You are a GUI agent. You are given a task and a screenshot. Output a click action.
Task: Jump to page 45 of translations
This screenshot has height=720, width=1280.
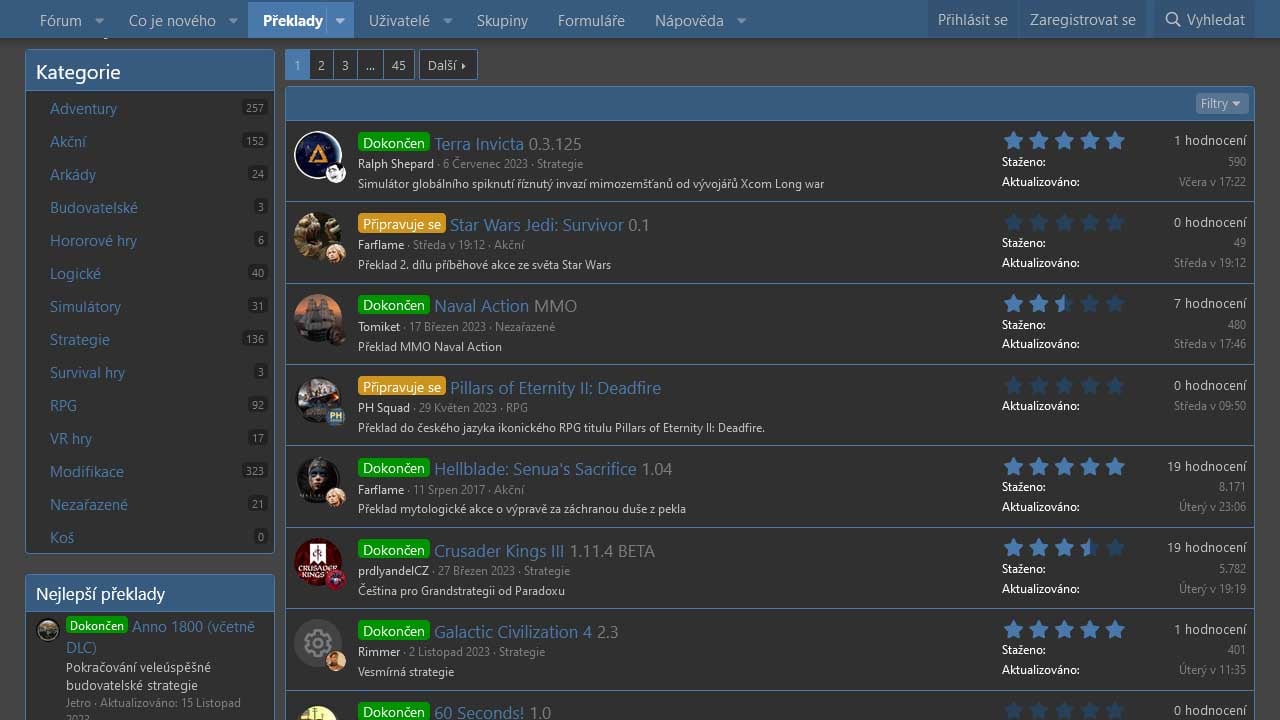399,65
